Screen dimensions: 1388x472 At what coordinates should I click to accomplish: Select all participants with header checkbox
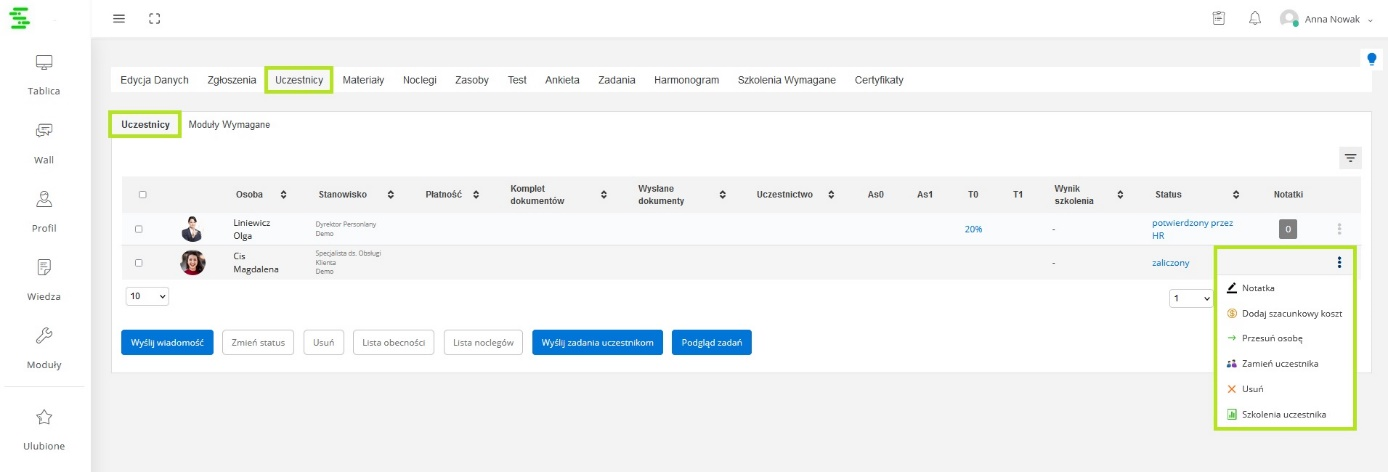143,195
